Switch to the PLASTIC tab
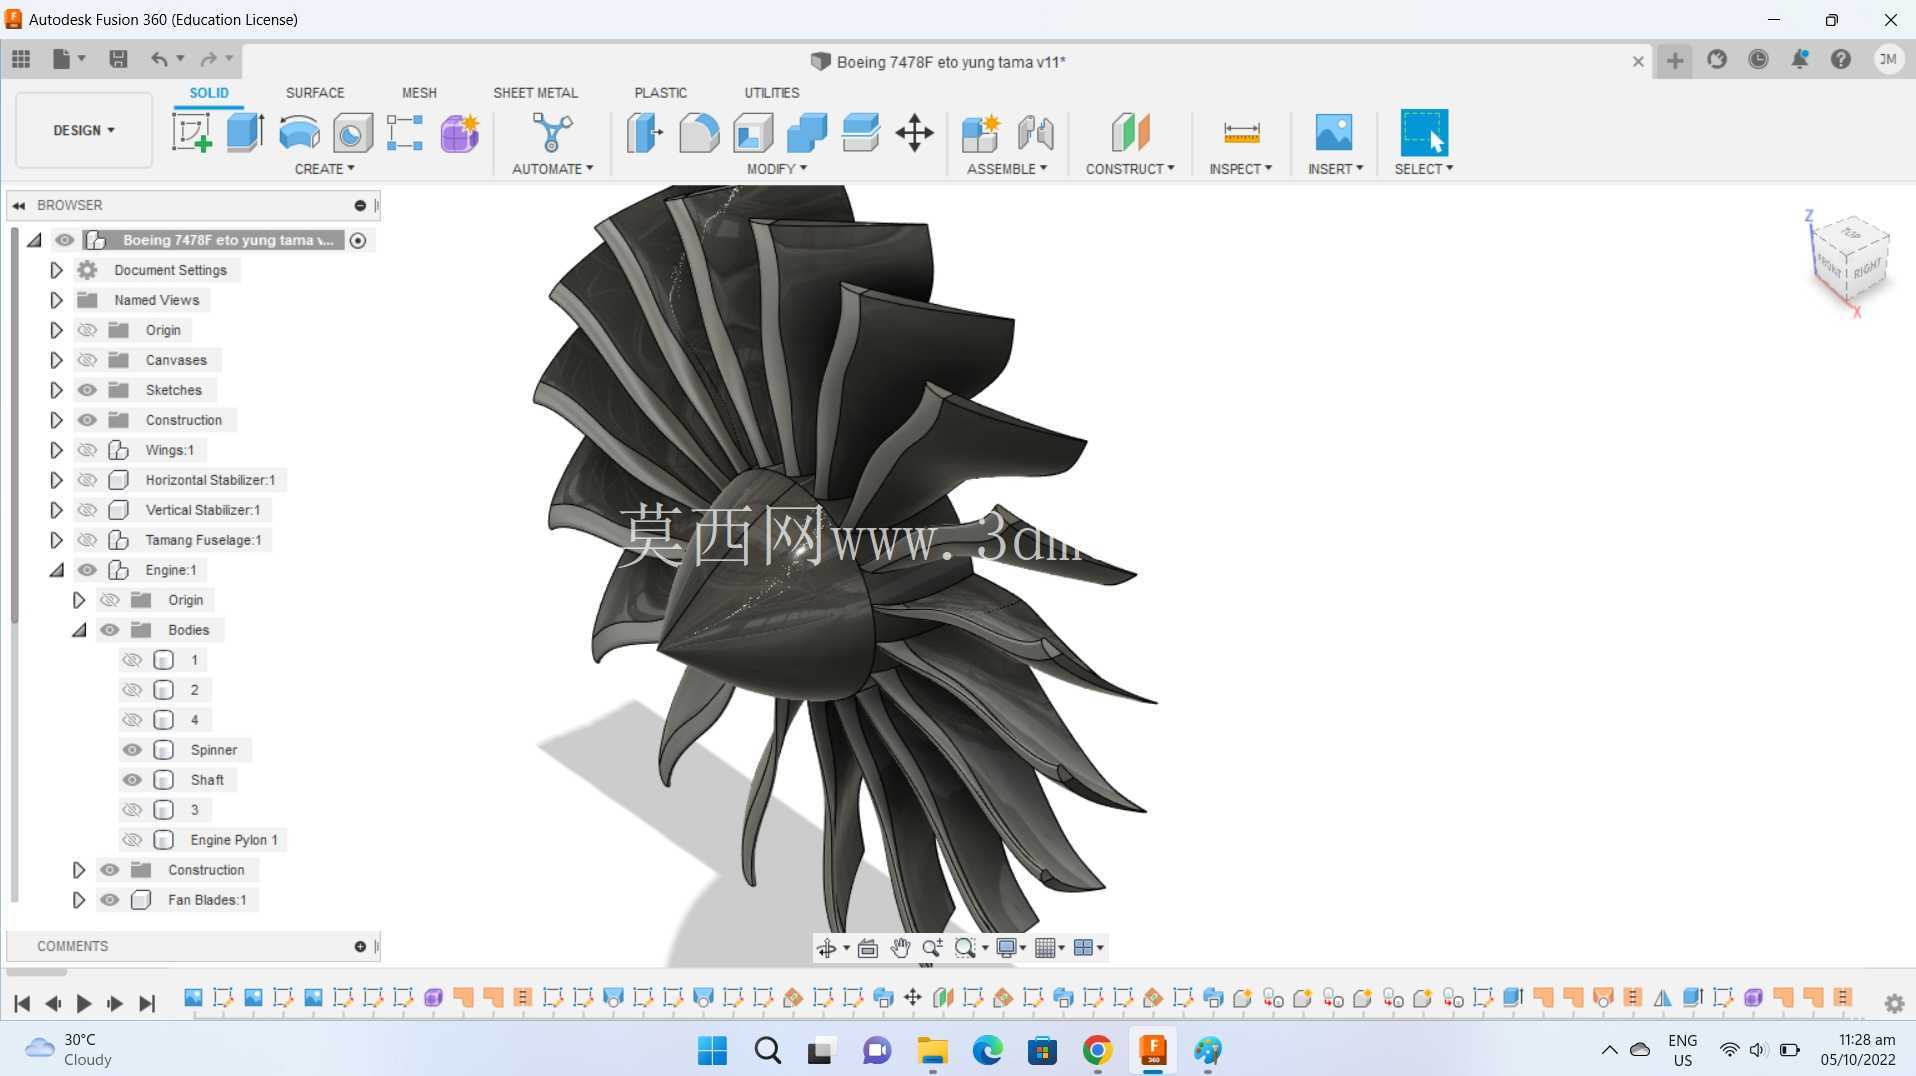This screenshot has width=1916, height=1076. (x=660, y=92)
